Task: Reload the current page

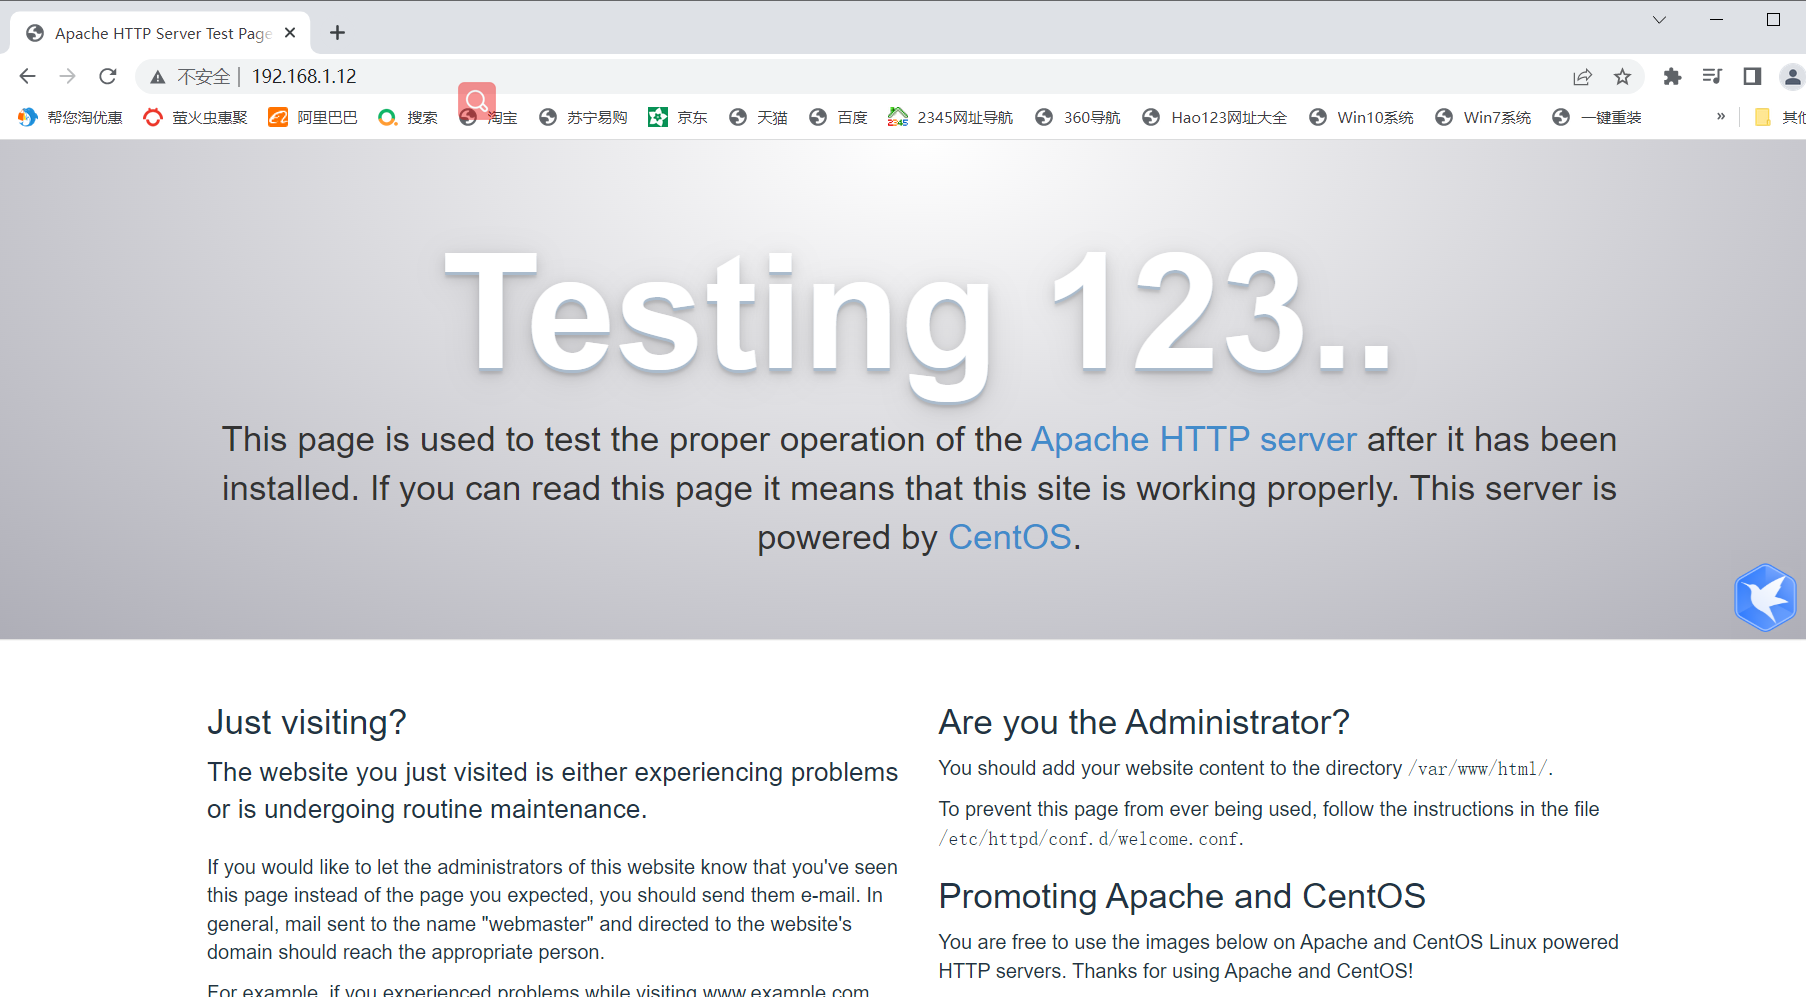Action: pyautogui.click(x=108, y=76)
